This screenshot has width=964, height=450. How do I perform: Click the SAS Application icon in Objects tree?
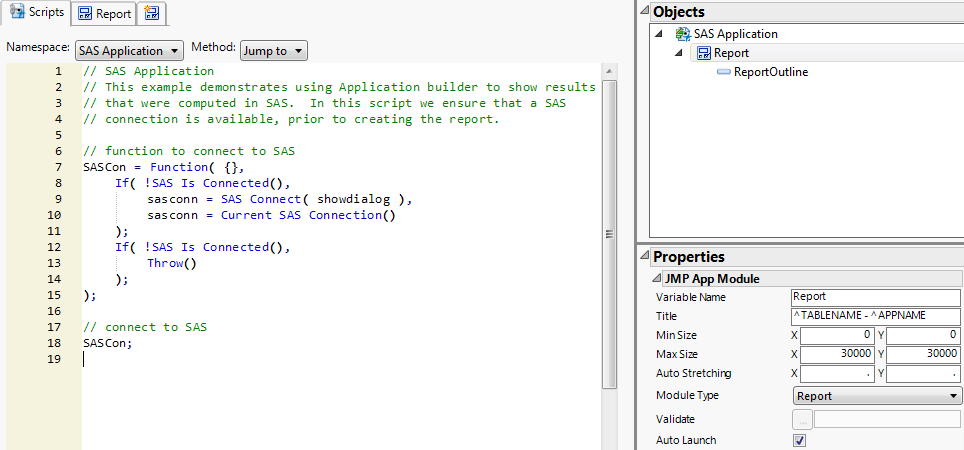pyautogui.click(x=683, y=34)
